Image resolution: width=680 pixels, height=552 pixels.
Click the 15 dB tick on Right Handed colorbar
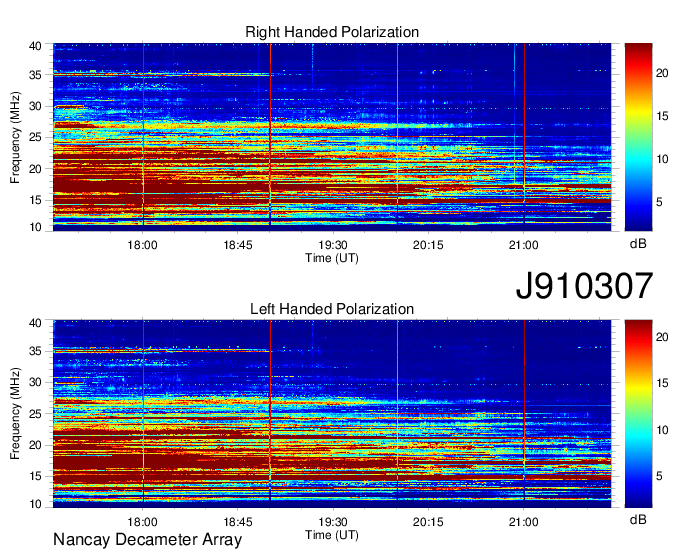[662, 116]
